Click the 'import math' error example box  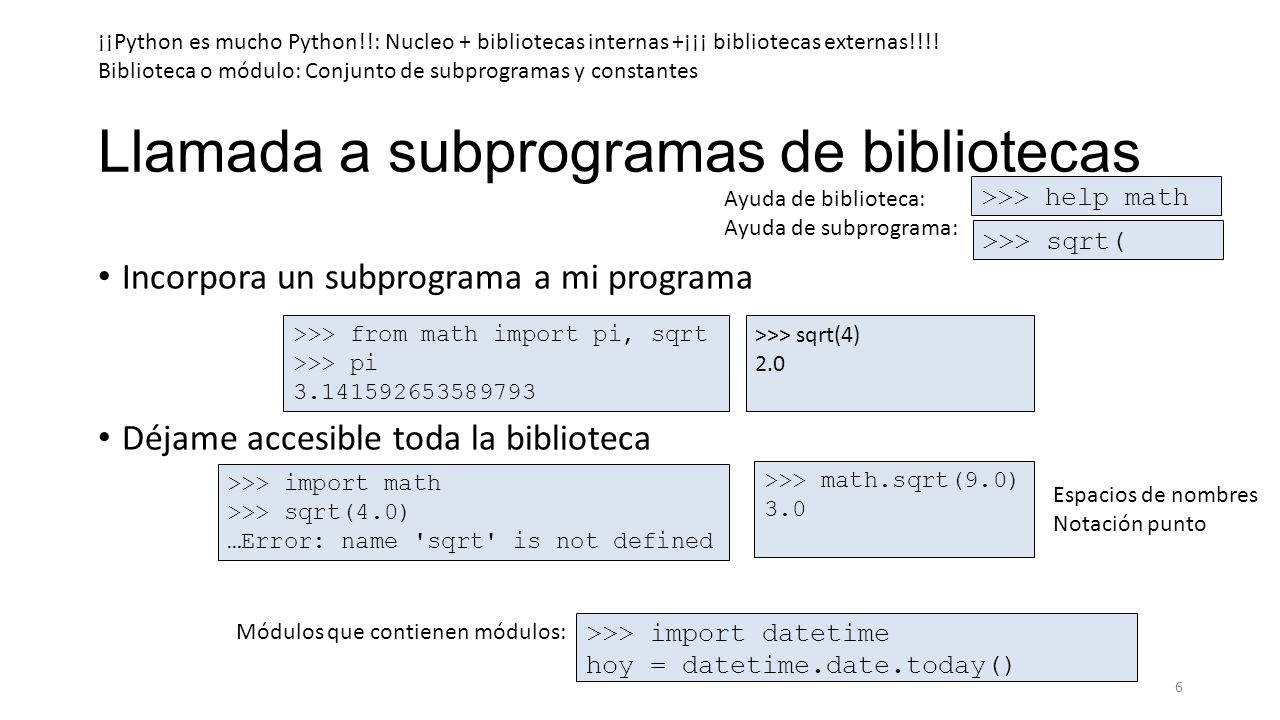coord(474,513)
